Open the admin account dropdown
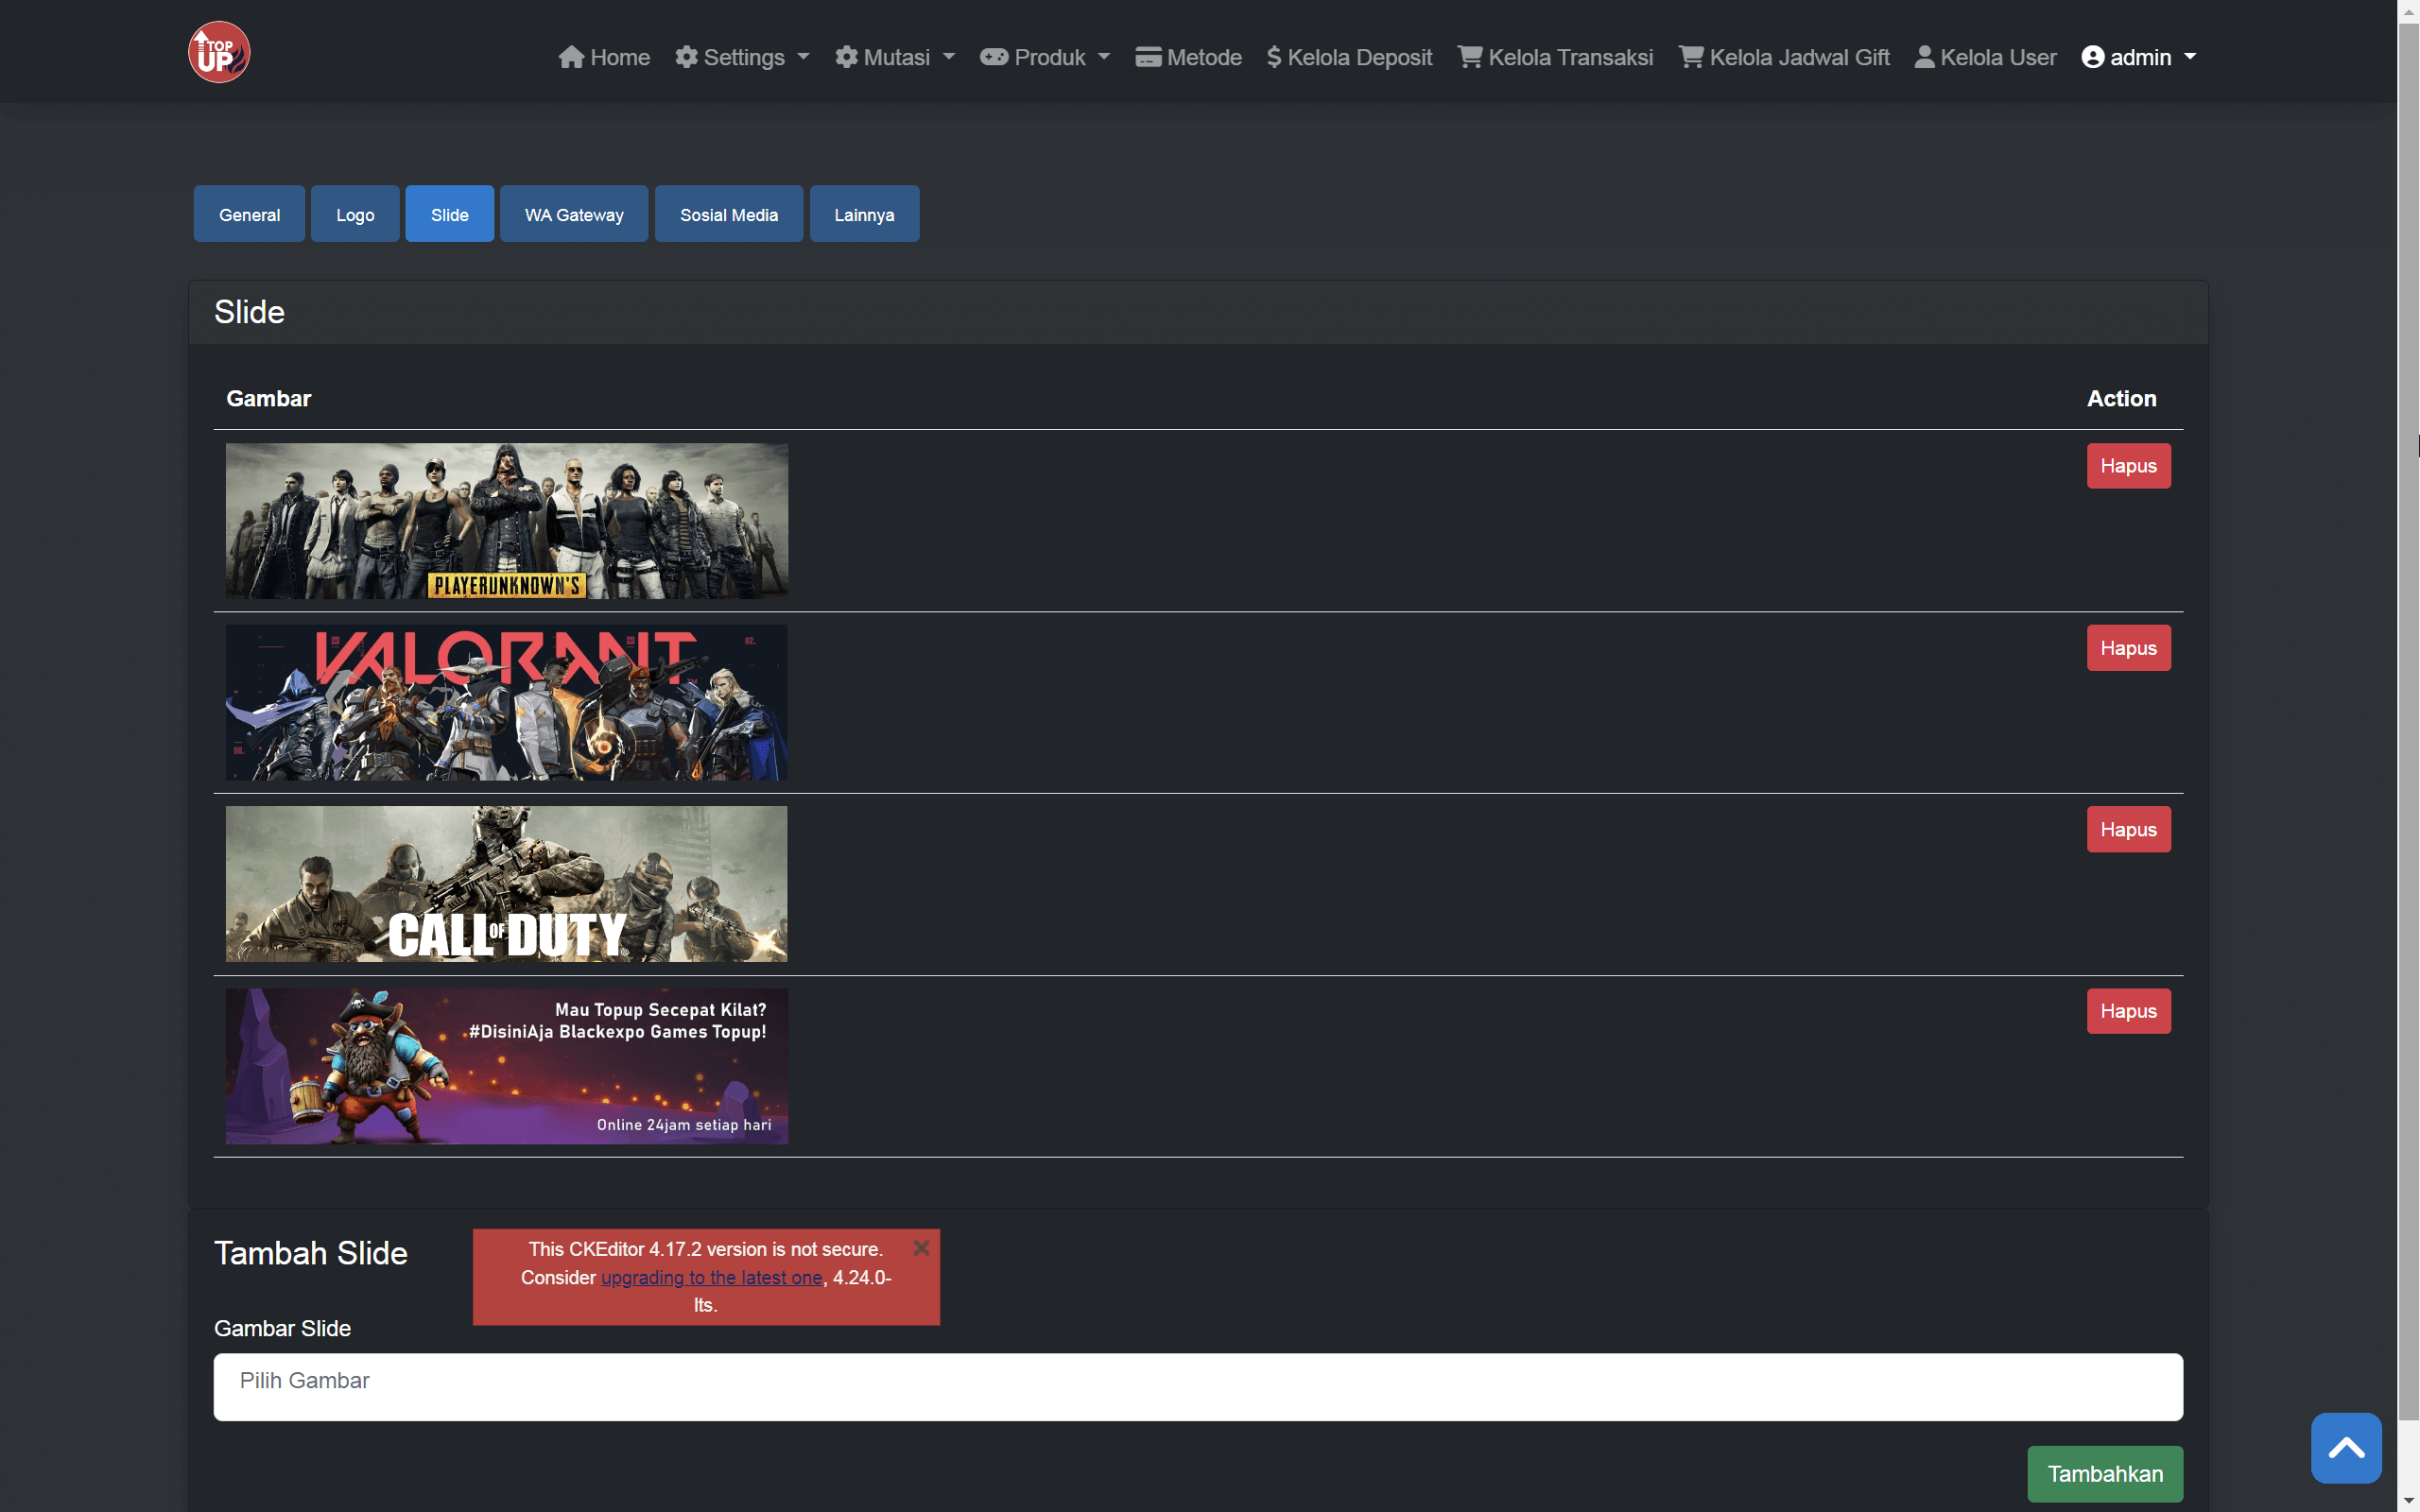Viewport: 2420px width, 1512px height. coord(2139,57)
